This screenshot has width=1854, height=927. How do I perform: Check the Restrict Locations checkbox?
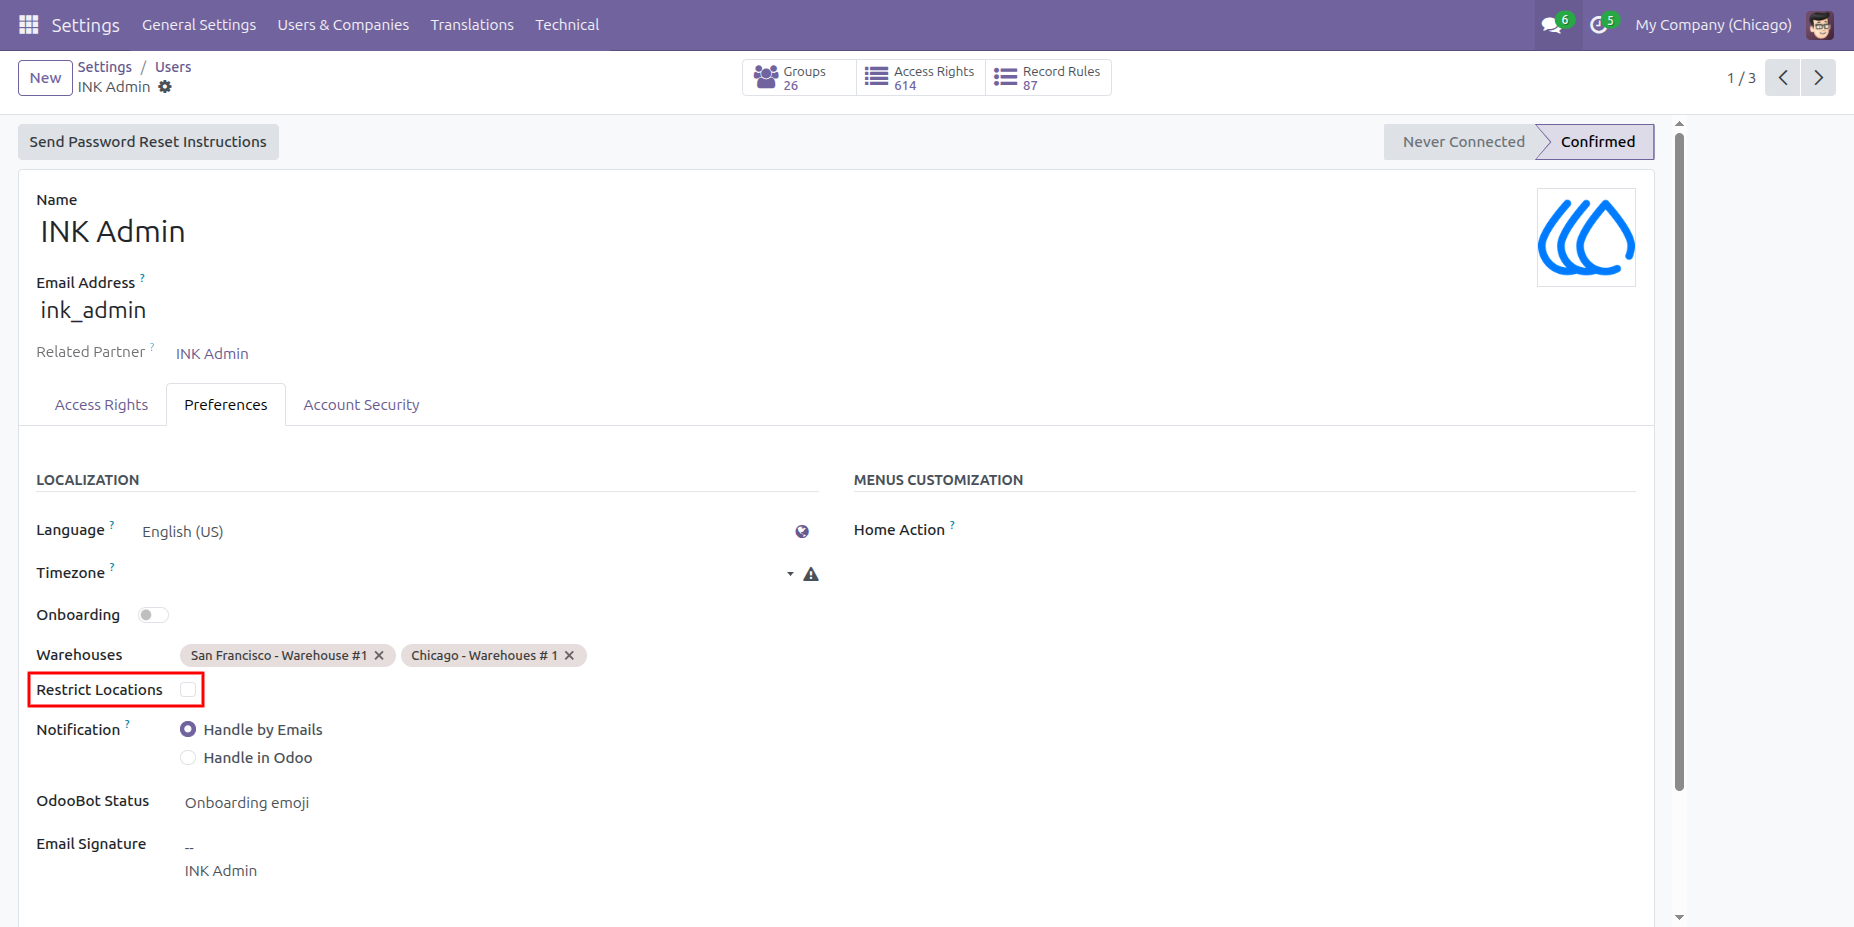(188, 690)
